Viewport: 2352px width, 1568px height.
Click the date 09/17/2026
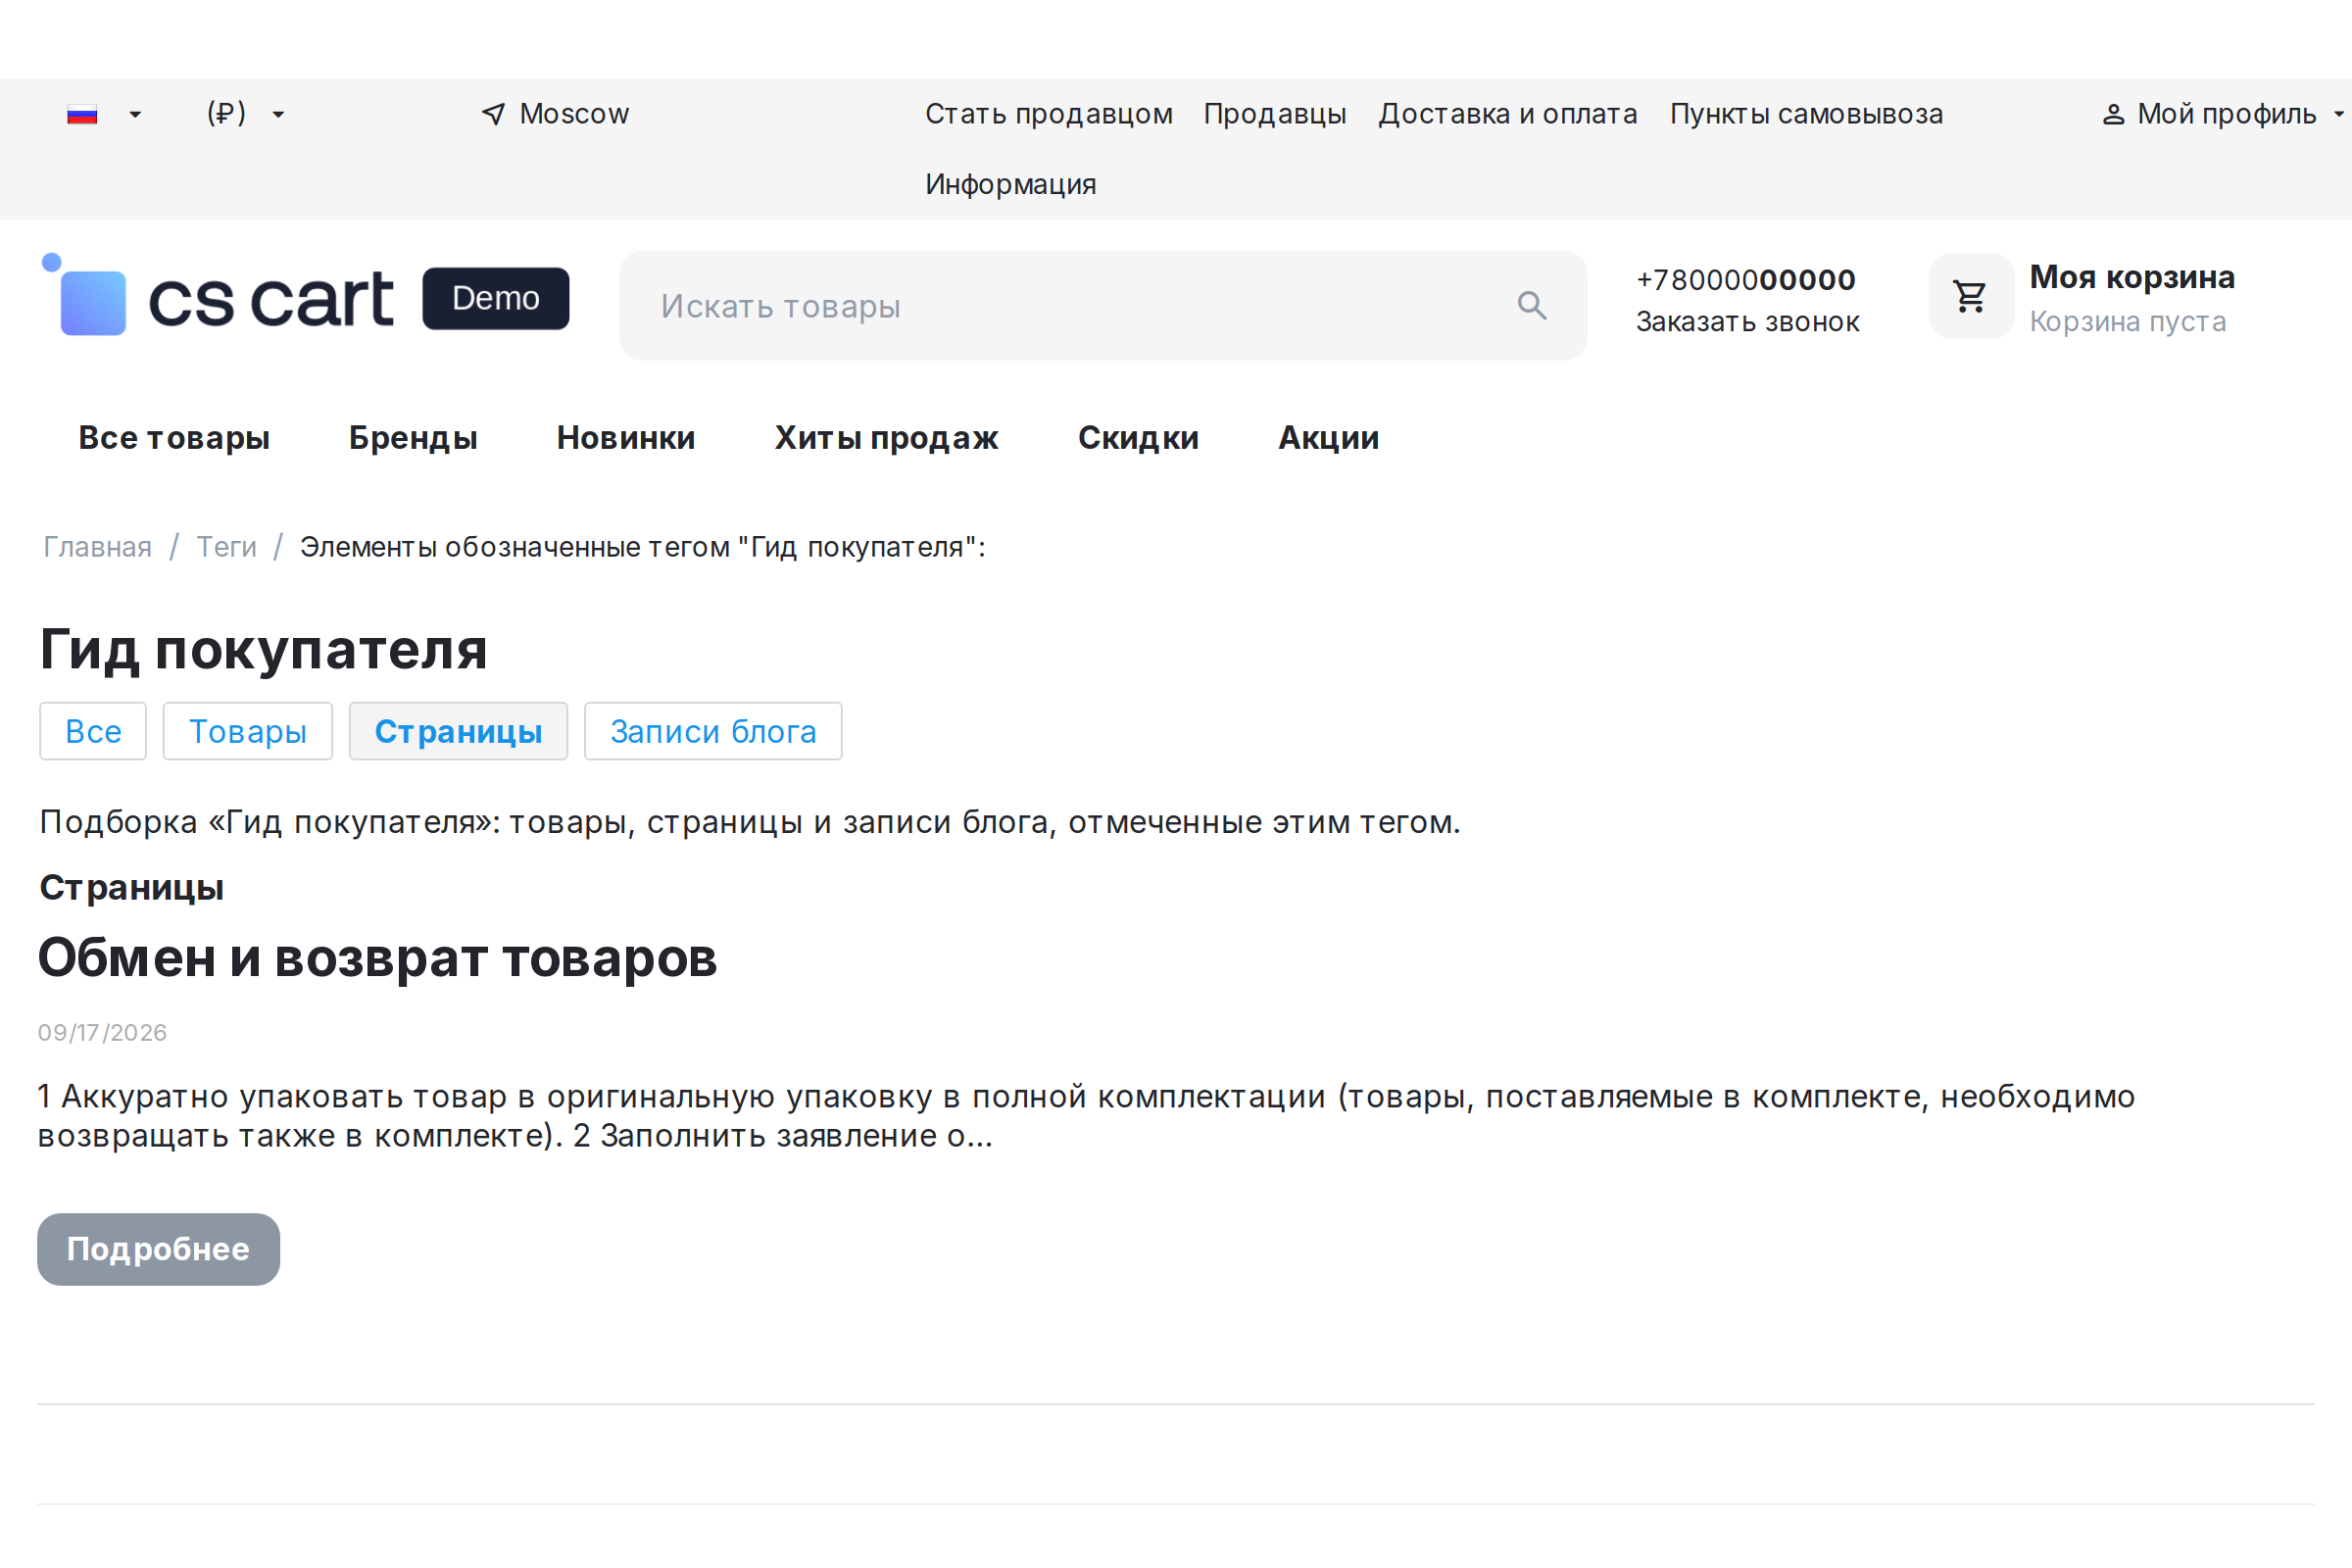[102, 1032]
